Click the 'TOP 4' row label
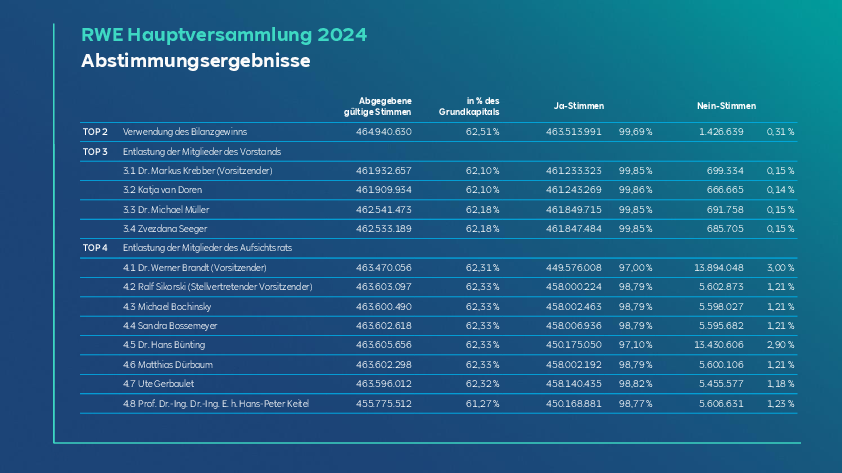Viewport: 842px width, 473px height. tap(95, 248)
